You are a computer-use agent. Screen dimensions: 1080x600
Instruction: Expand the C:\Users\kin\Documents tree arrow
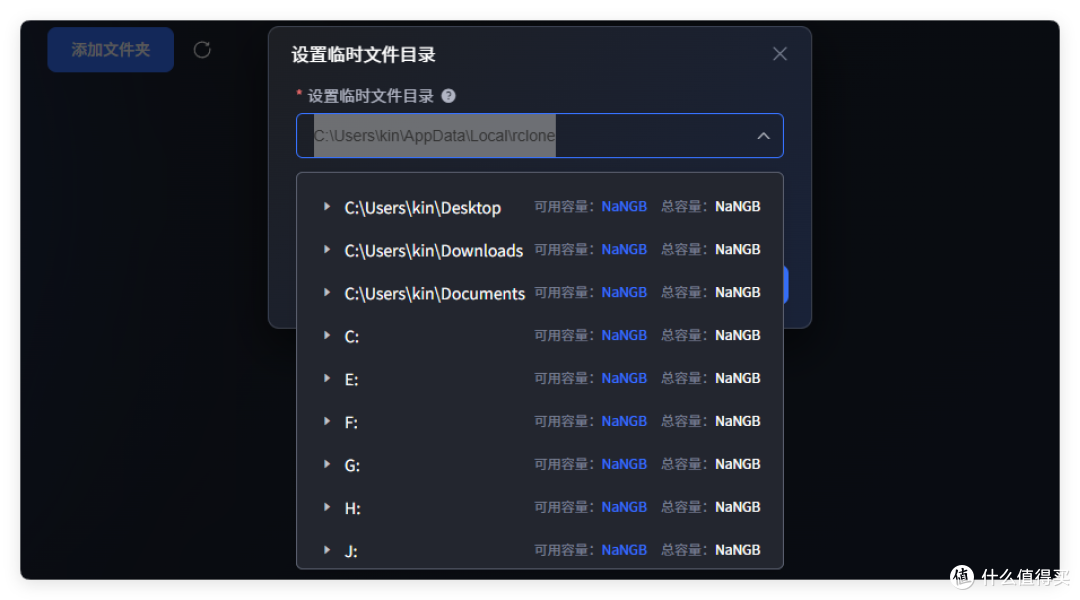(326, 293)
